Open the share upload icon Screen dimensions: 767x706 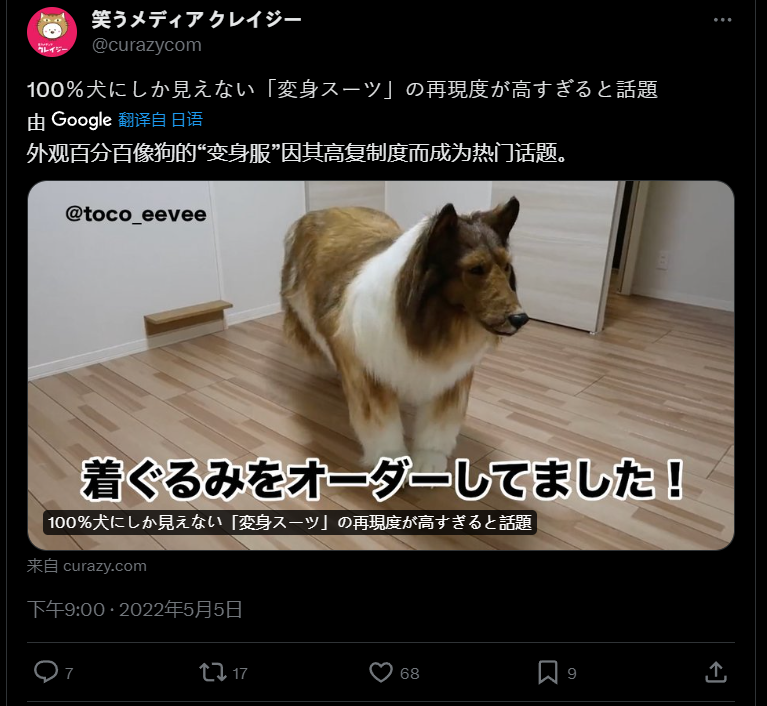click(716, 672)
